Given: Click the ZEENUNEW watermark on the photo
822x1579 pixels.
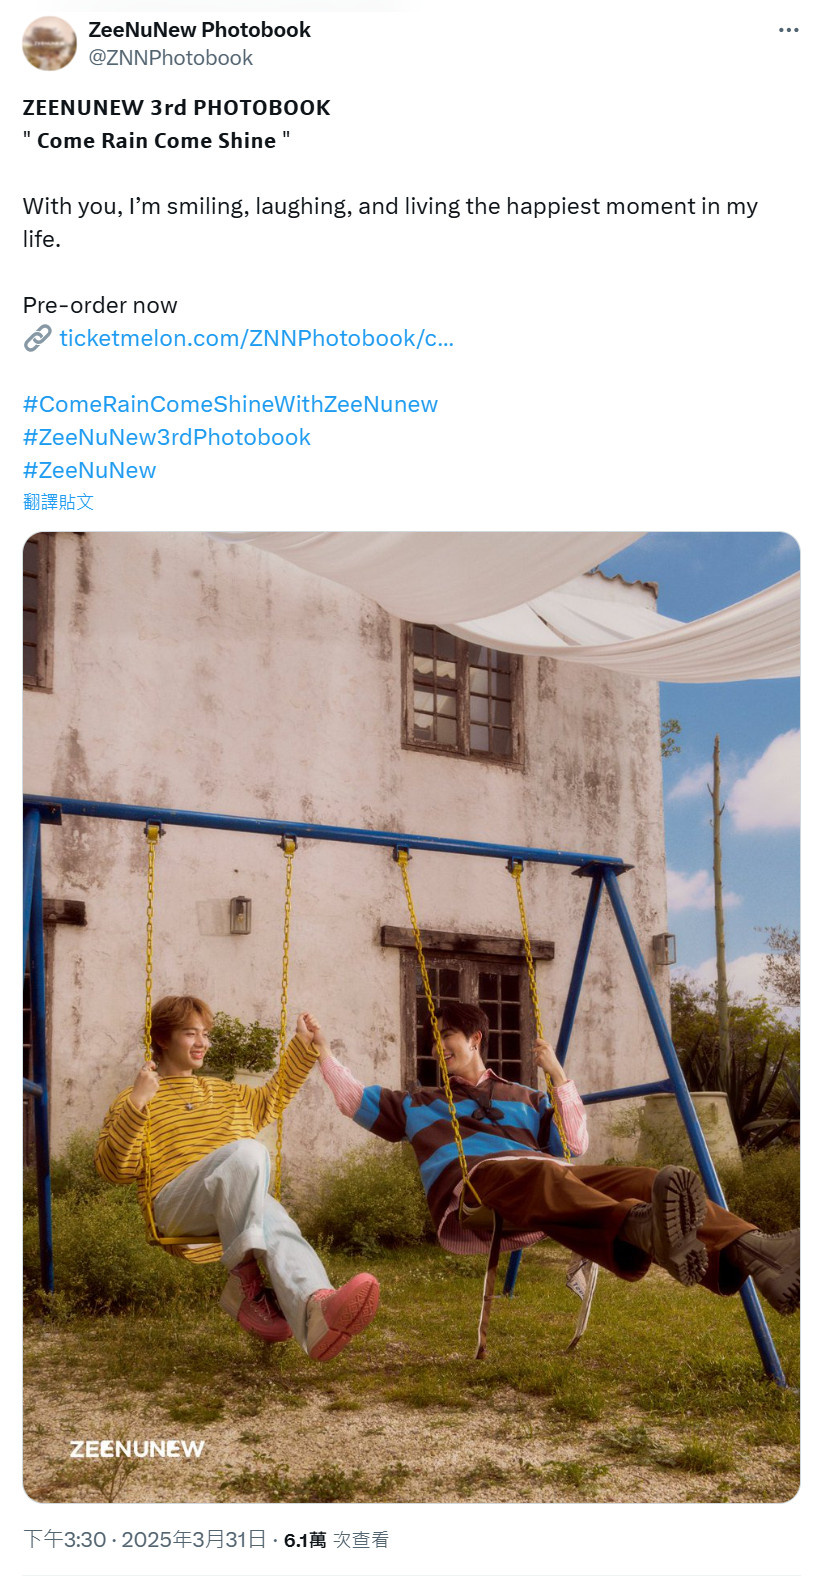Looking at the screenshot, I should 137,1449.
